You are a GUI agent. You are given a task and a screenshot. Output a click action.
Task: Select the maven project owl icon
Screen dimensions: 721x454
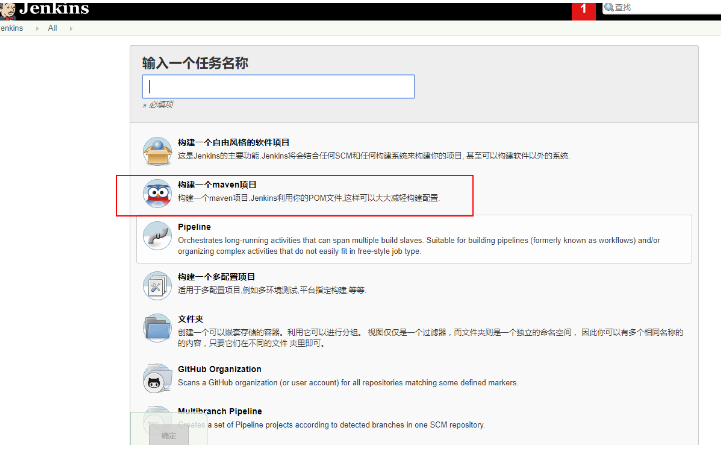pyautogui.click(x=157, y=193)
